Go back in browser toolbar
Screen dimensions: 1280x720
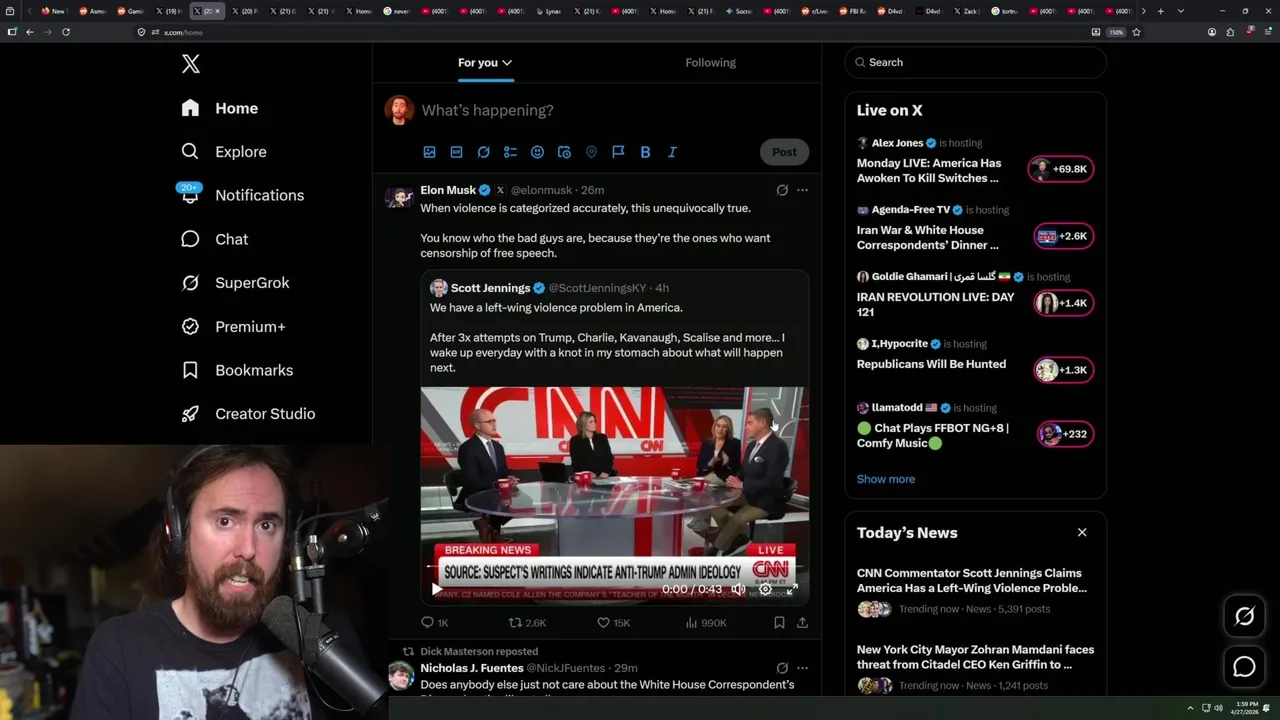tap(30, 32)
